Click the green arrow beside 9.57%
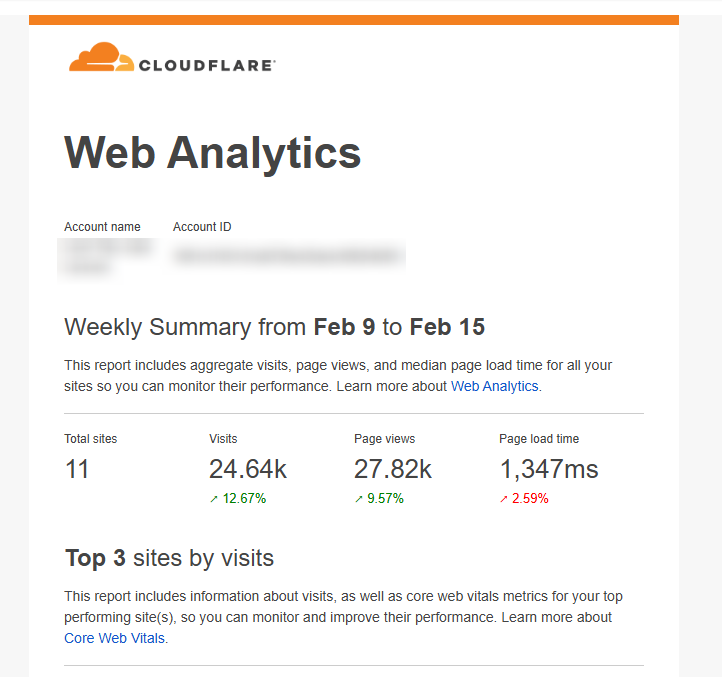Viewport: 722px width, 677px height. (359, 499)
